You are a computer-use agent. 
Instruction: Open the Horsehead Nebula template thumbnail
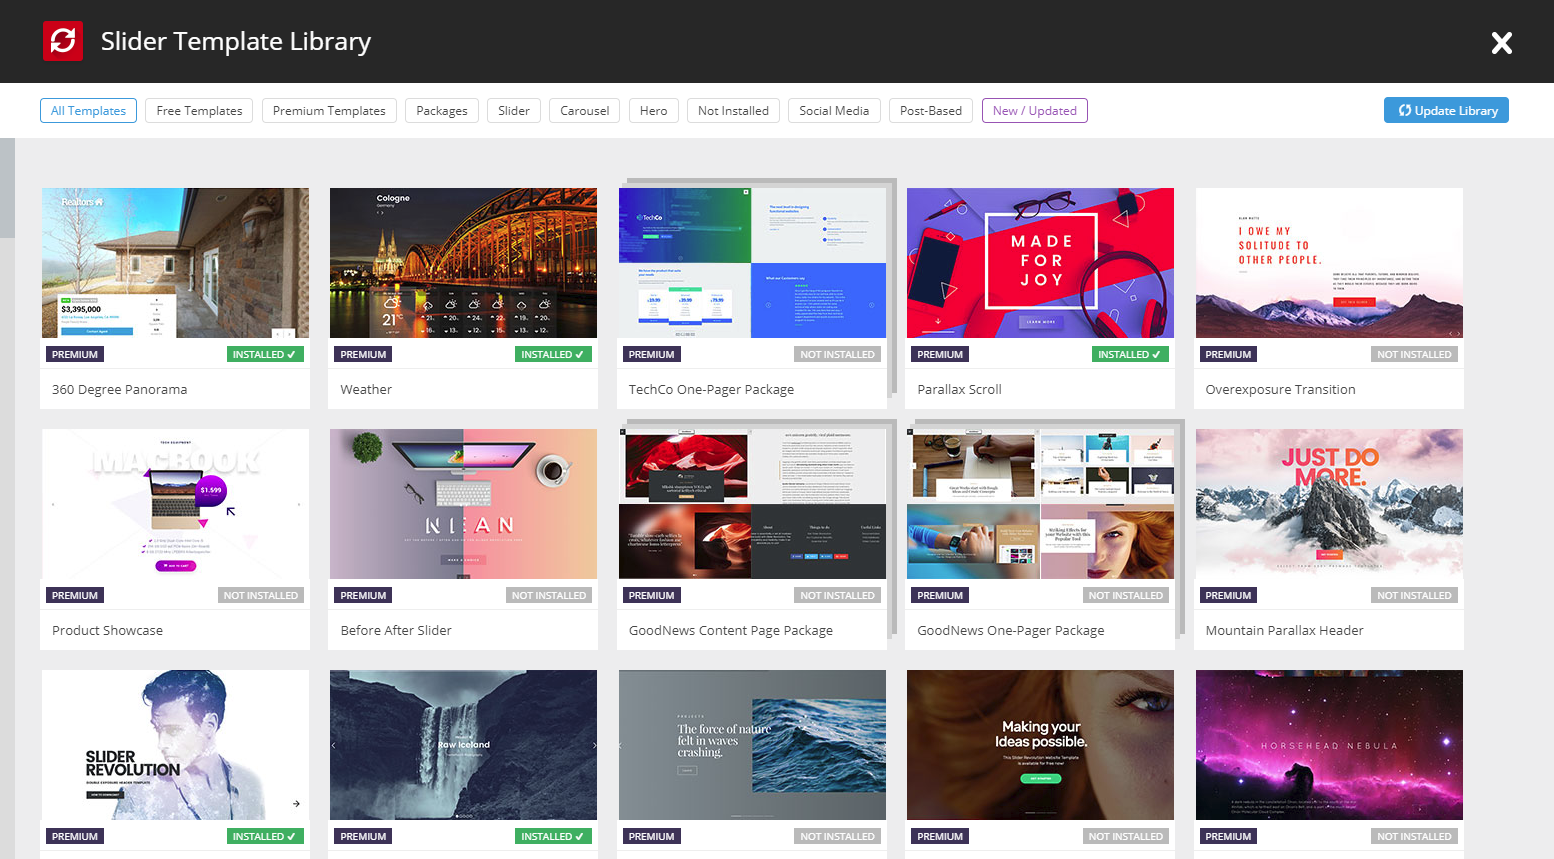[x=1329, y=745]
